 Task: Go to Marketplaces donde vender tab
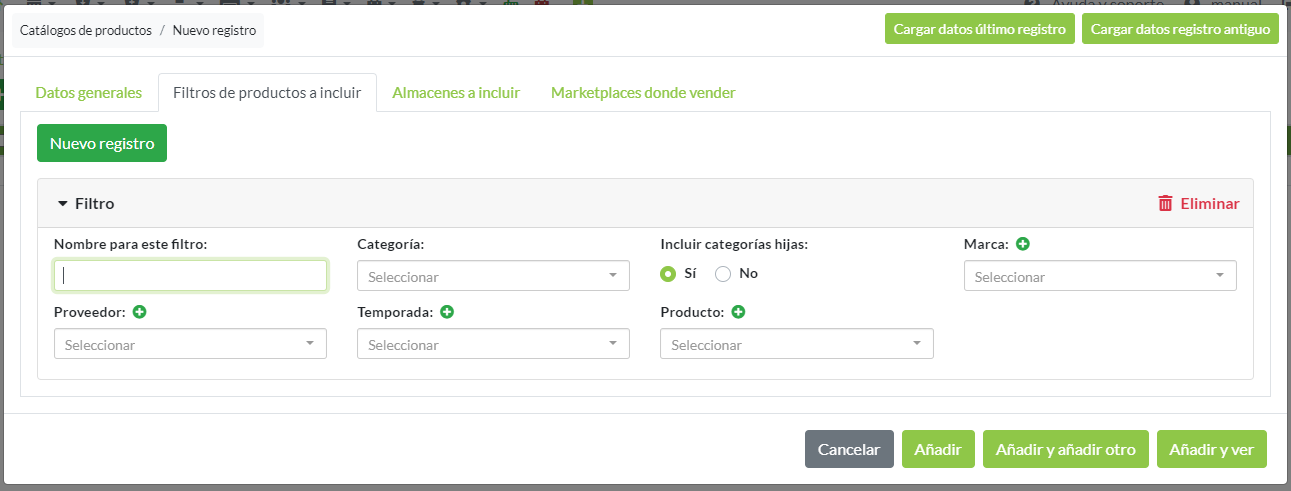click(x=643, y=93)
